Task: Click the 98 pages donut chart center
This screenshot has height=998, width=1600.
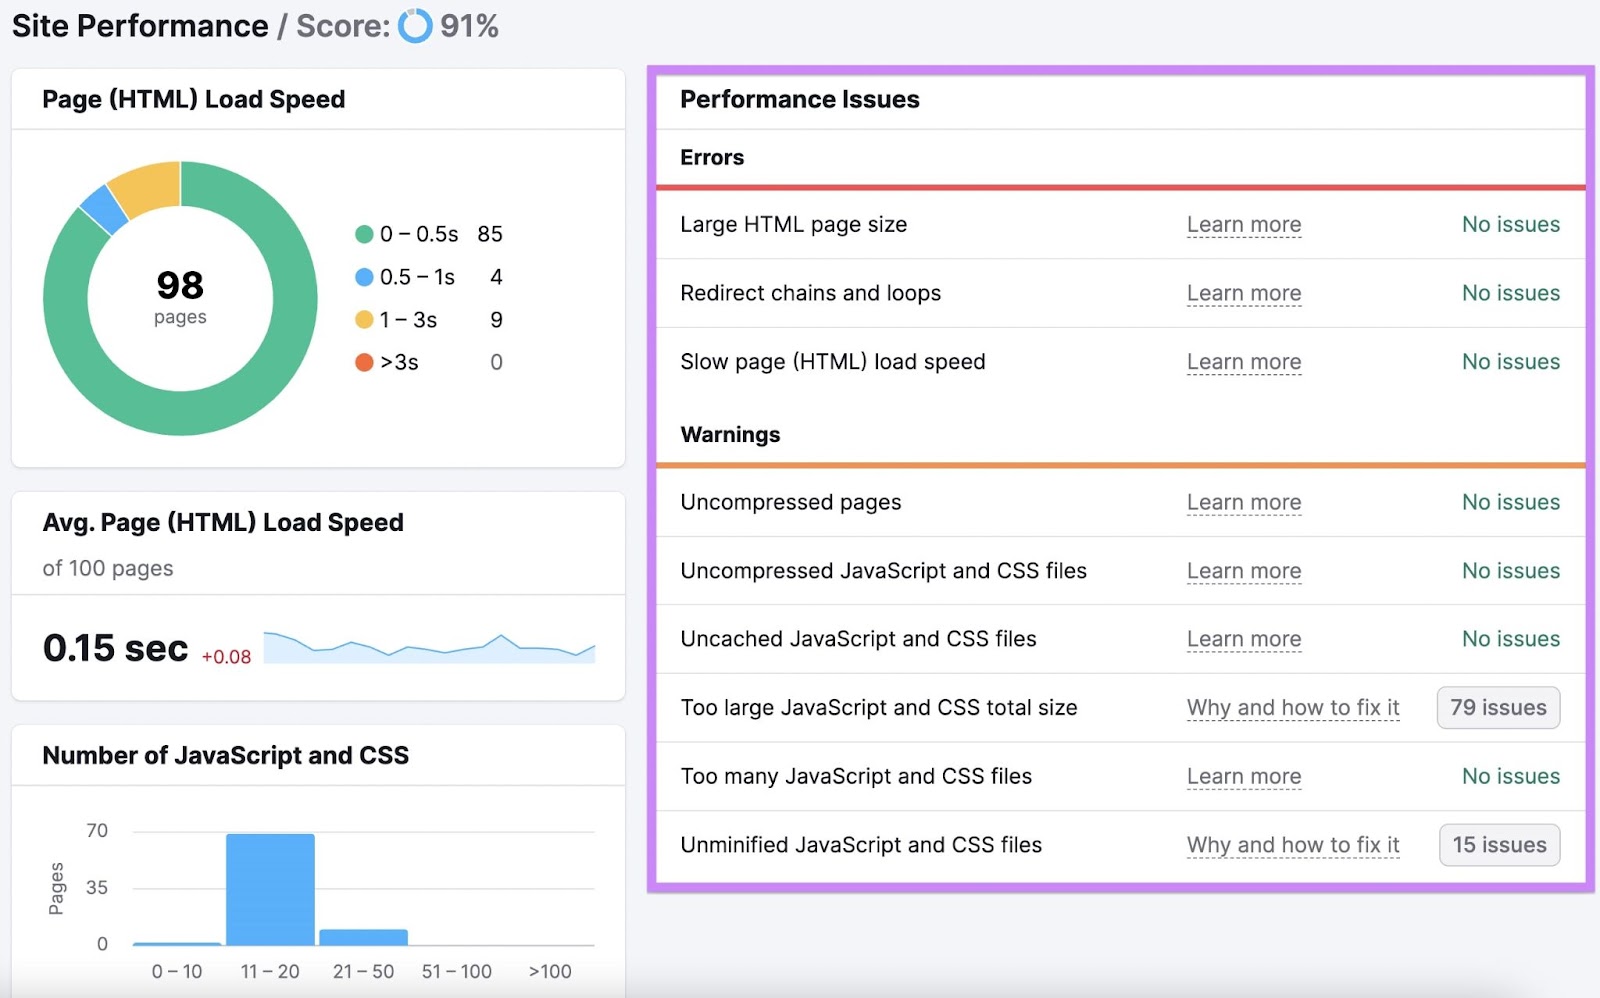Action: (180, 297)
